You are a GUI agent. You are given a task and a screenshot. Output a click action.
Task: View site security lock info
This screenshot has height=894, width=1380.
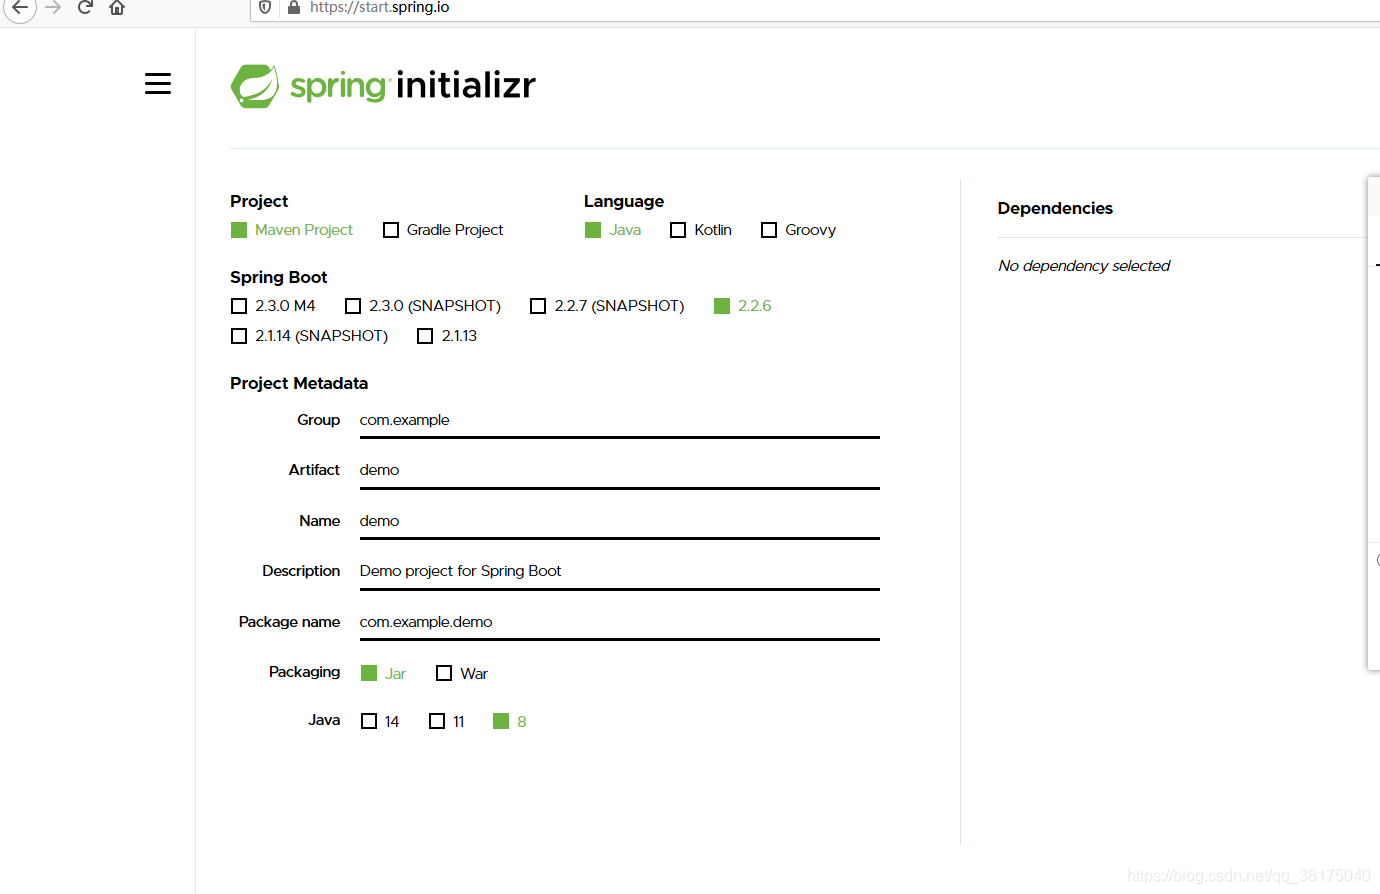pyautogui.click(x=294, y=7)
